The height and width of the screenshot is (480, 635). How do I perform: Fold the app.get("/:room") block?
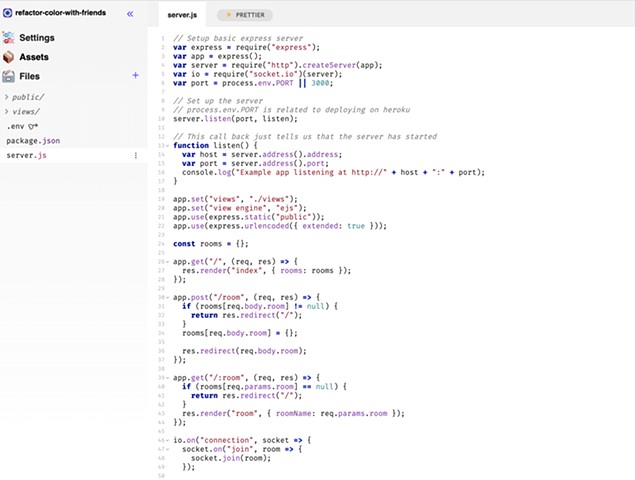(x=167, y=378)
